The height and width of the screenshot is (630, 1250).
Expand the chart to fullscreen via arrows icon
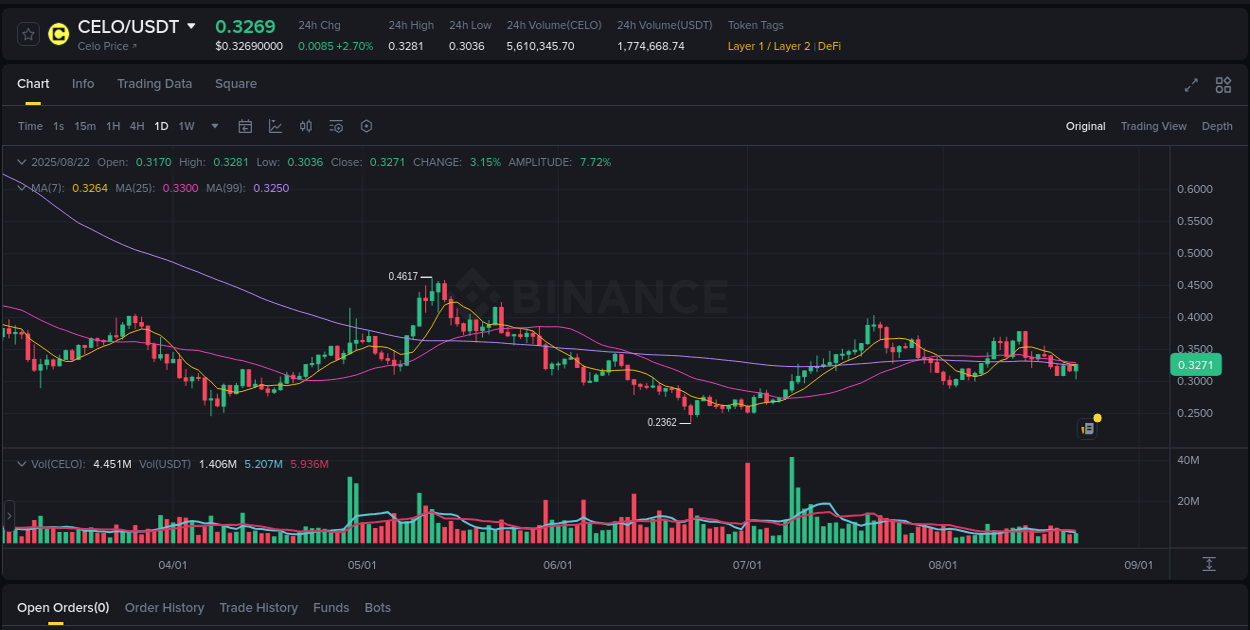point(1191,86)
